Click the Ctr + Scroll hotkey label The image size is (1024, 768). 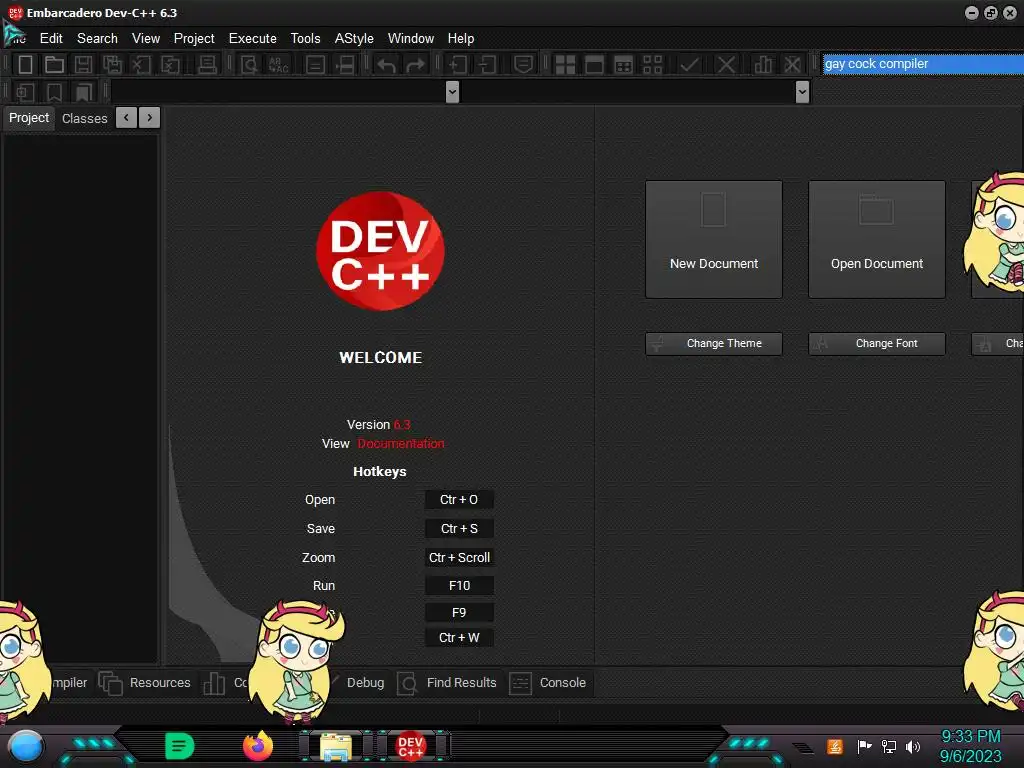459,558
